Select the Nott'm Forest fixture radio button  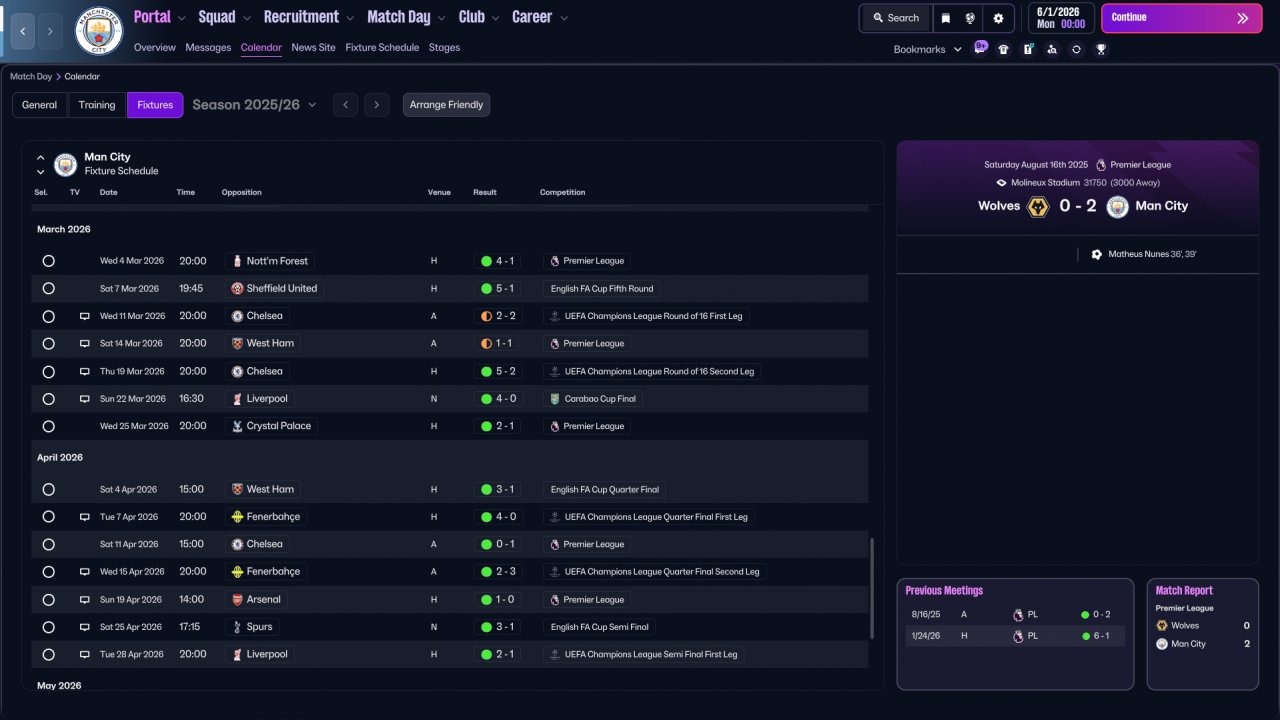tap(48, 261)
